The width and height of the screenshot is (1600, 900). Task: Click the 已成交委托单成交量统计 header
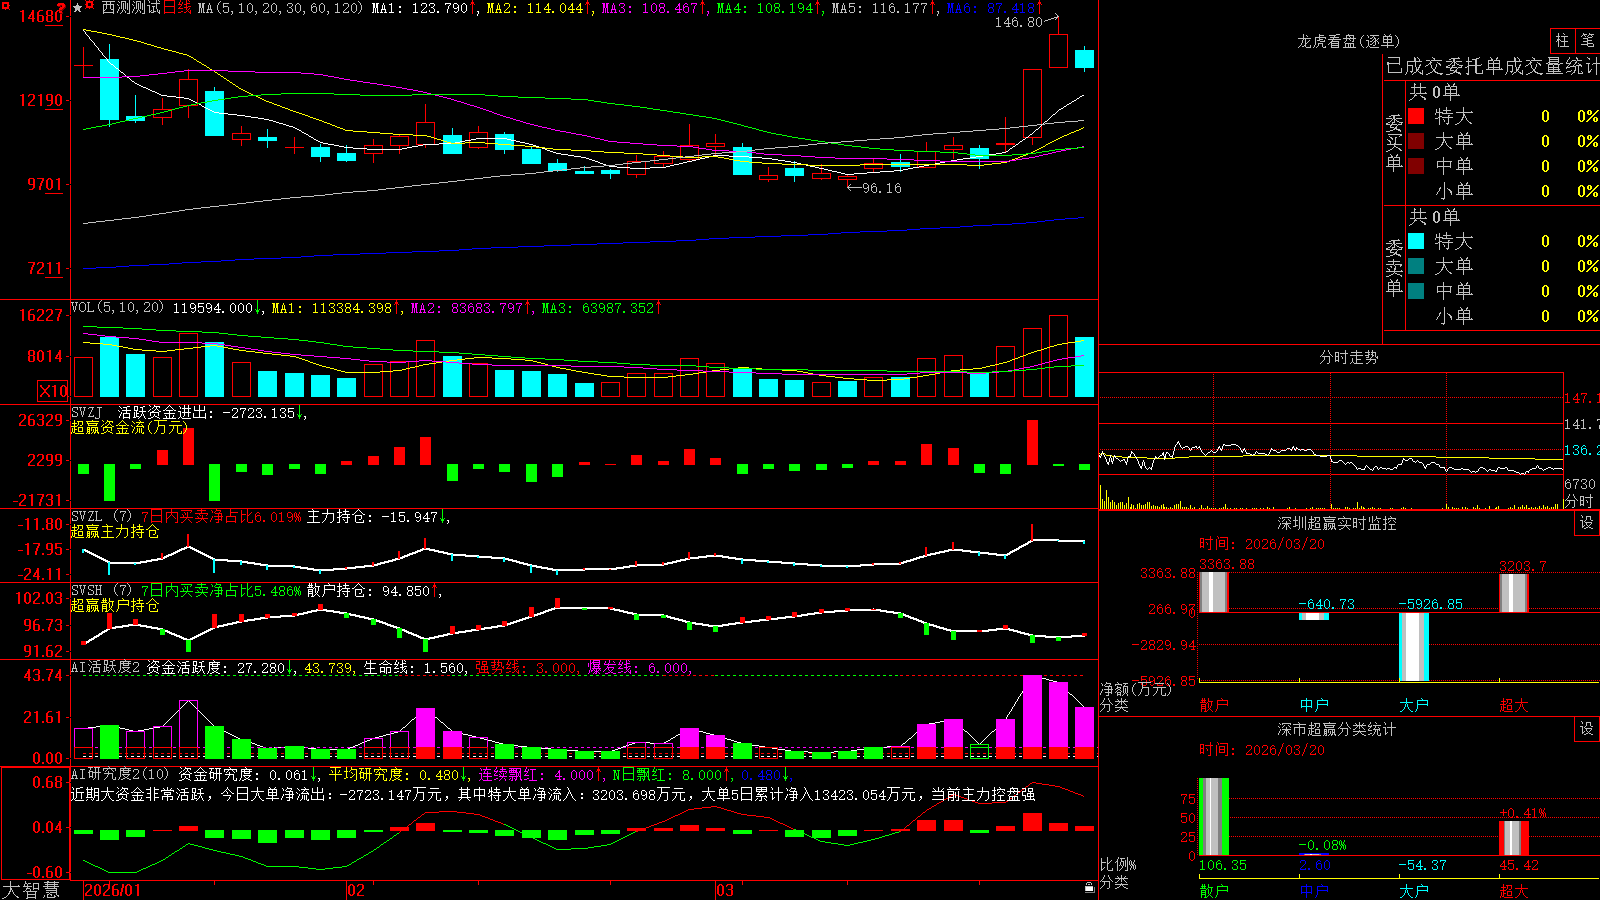(1492, 66)
